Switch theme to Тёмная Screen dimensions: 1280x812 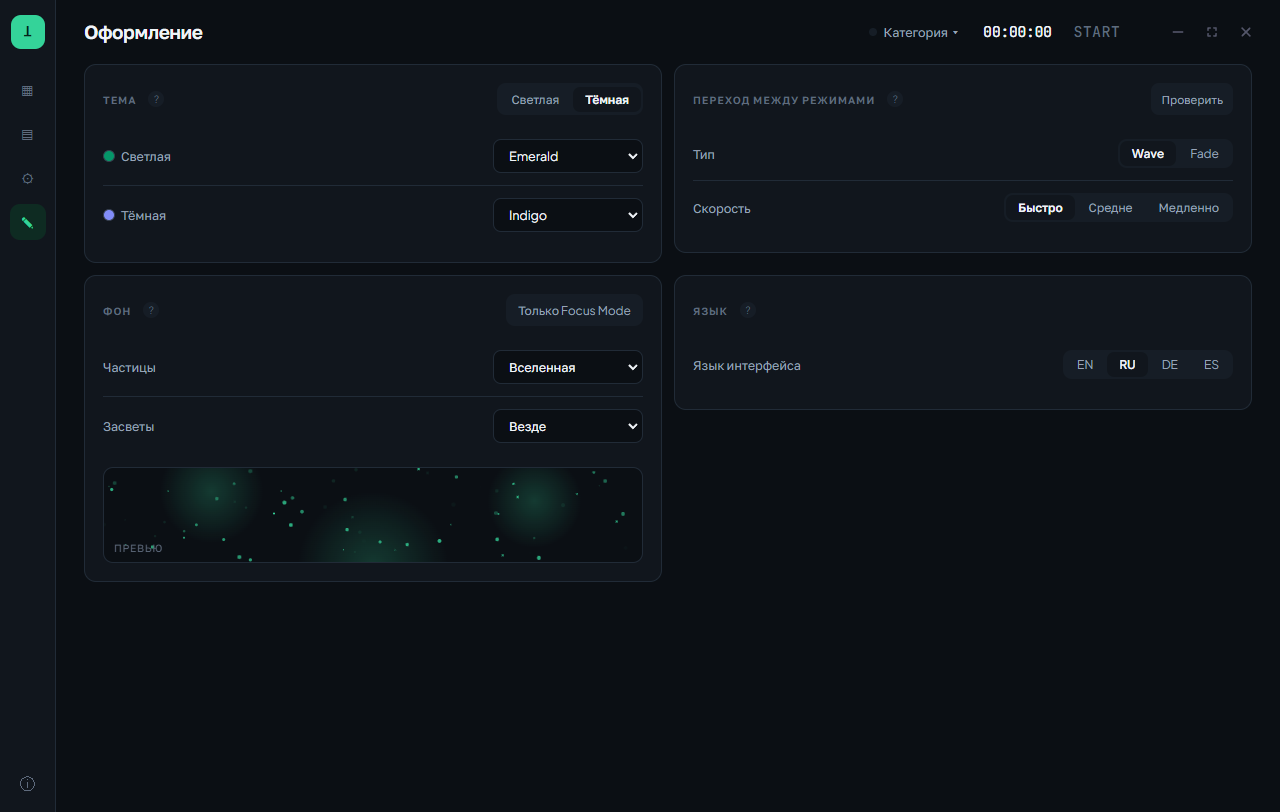pos(607,100)
